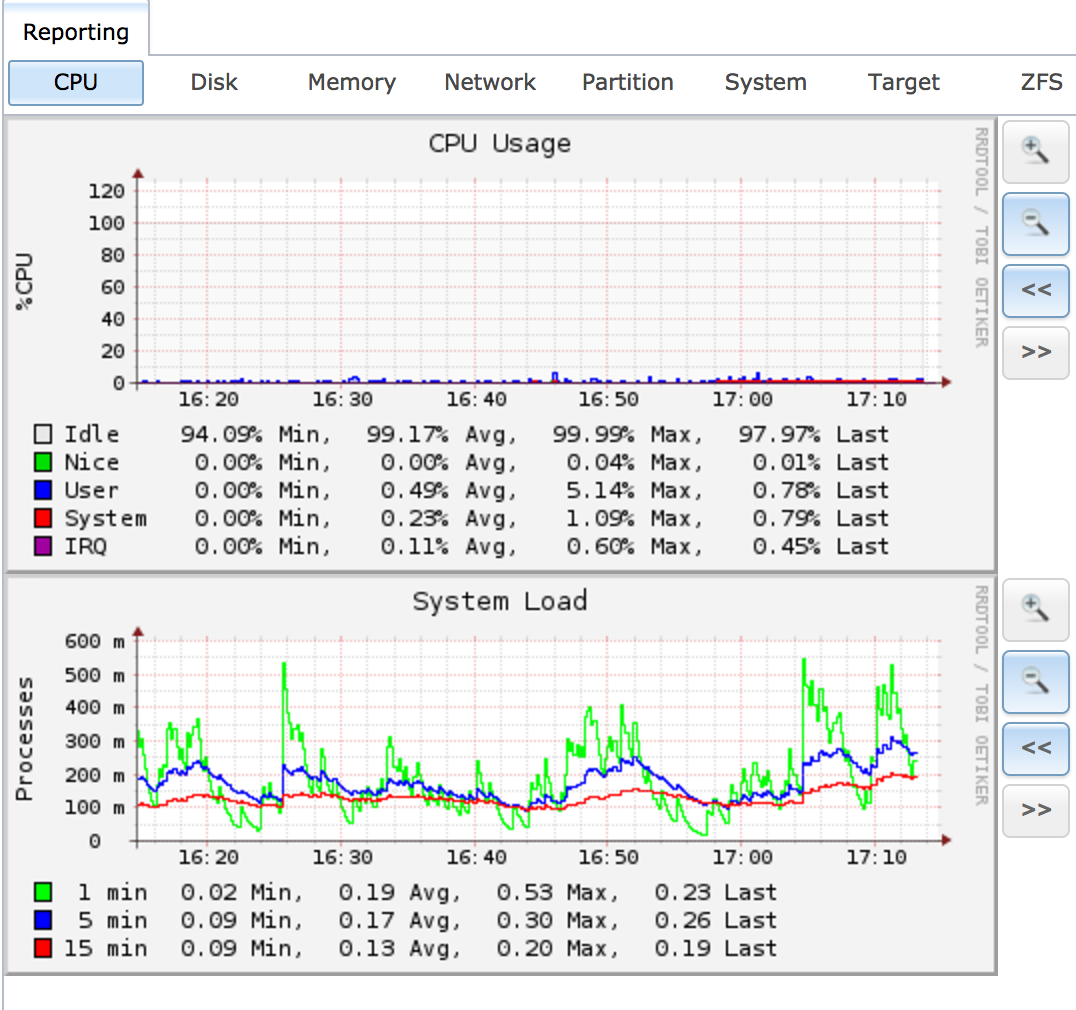
Task: Switch to the Network tab
Action: pos(490,82)
